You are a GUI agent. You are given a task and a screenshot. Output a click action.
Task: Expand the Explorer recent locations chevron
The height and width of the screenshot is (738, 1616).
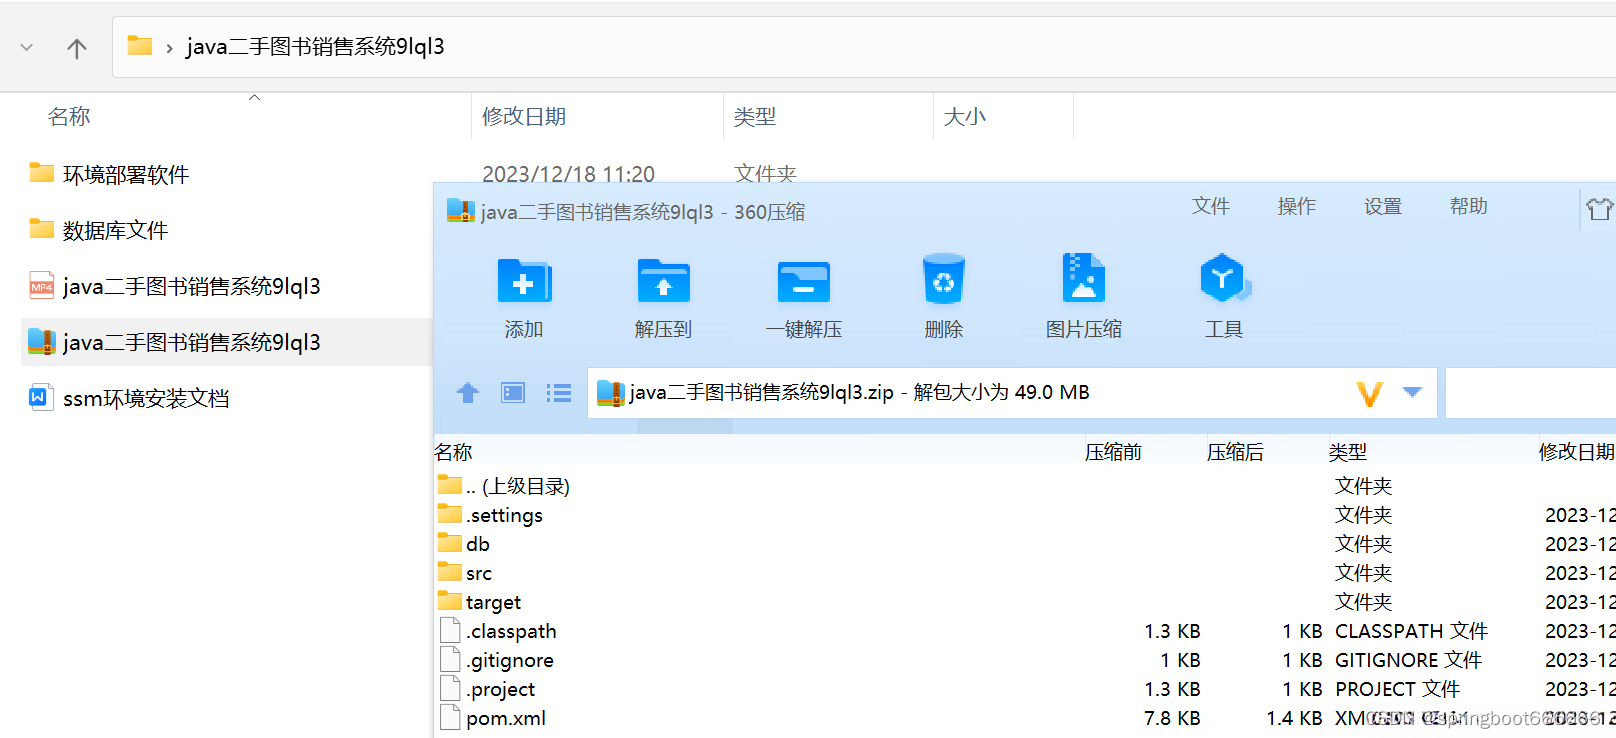point(27,47)
